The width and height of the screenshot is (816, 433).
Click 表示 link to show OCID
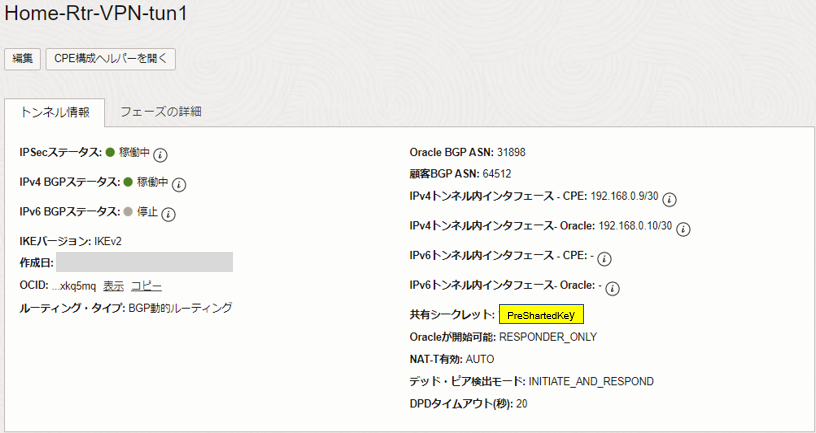[x=113, y=286]
